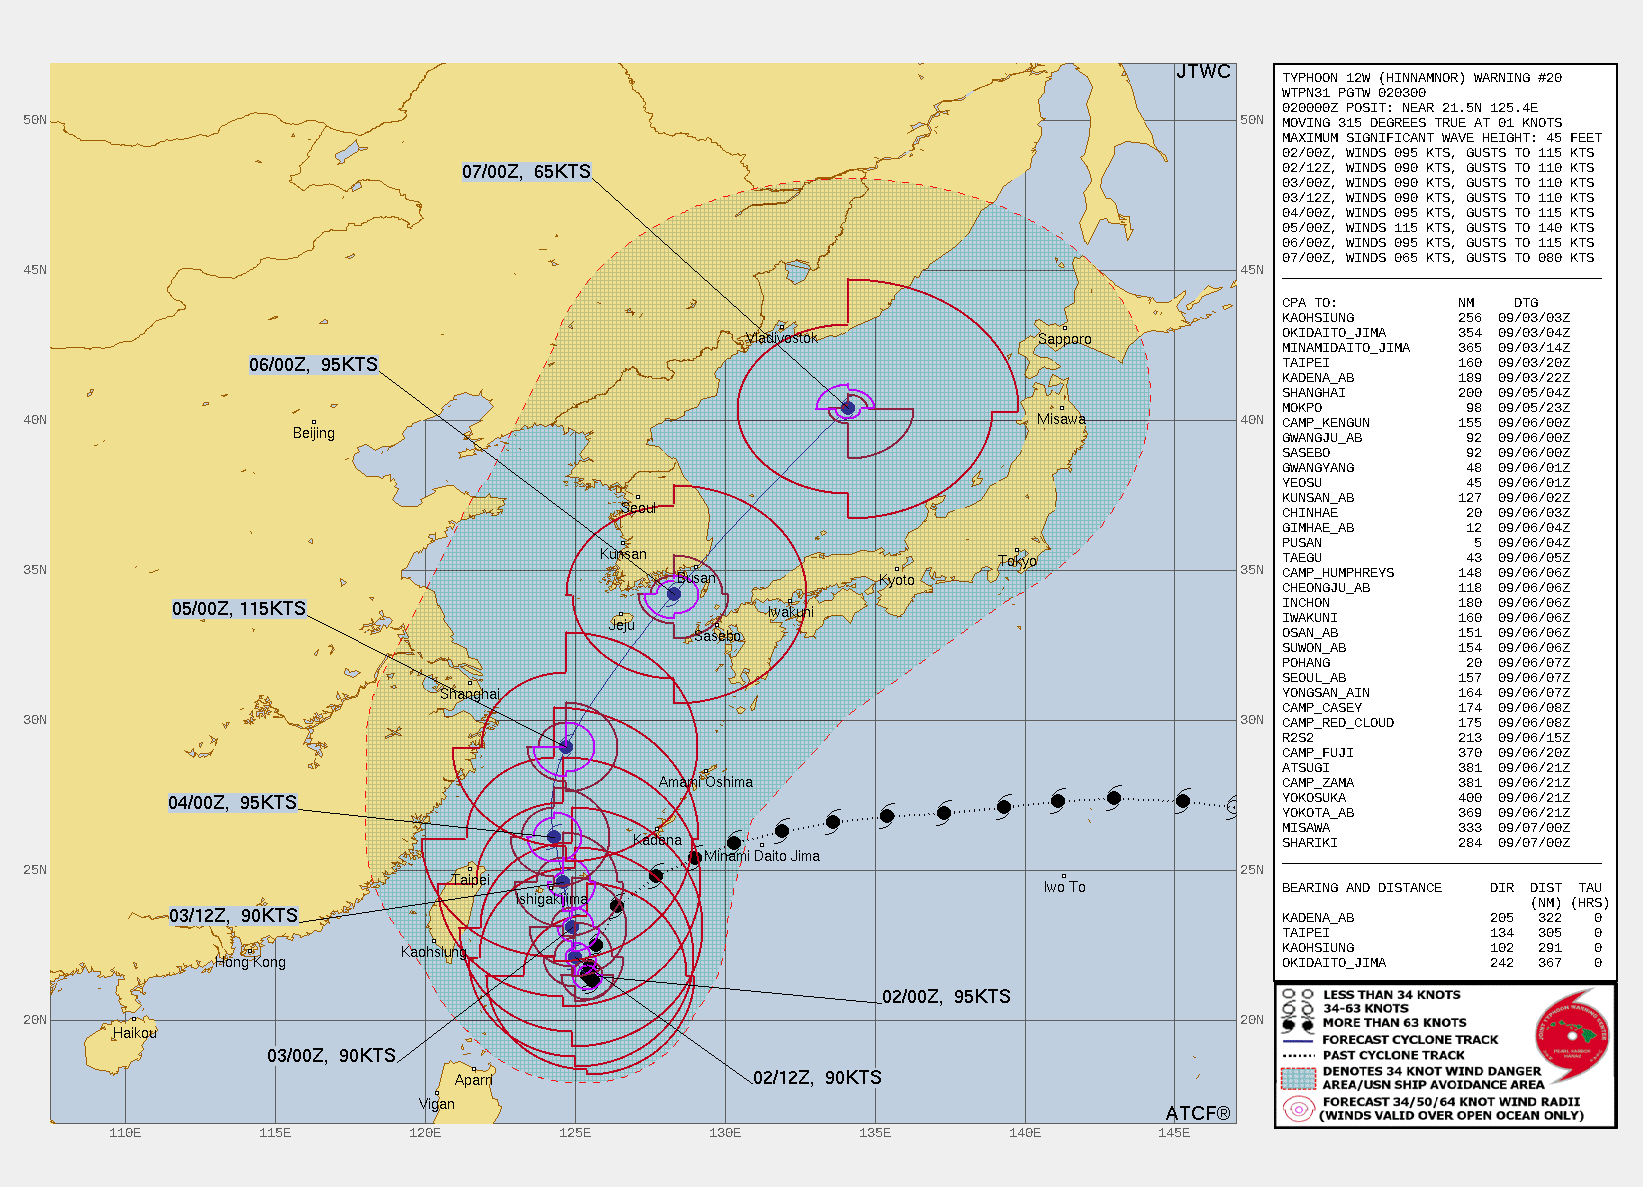Click the 'CPA TO:' table header
The height and width of the screenshot is (1187, 1643).
pos(1309,303)
